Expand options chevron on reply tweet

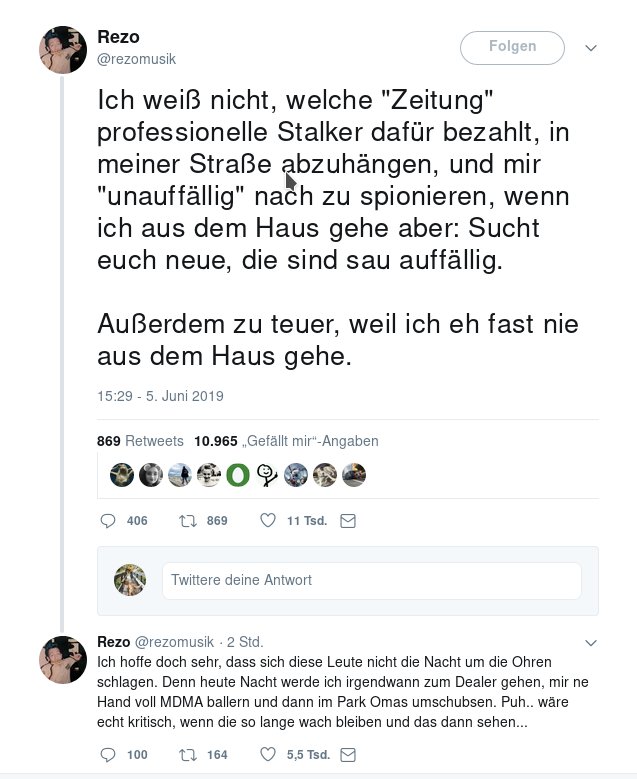(x=590, y=642)
